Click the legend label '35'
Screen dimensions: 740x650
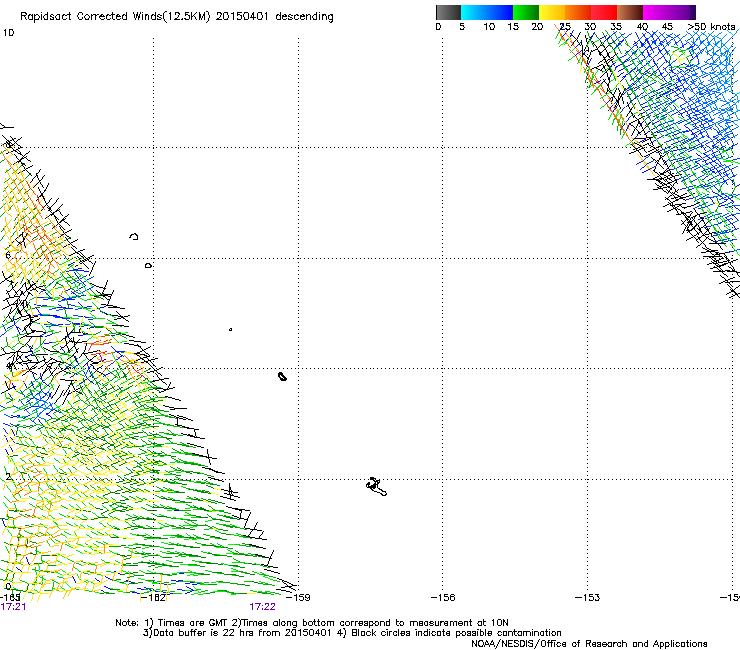(616, 27)
